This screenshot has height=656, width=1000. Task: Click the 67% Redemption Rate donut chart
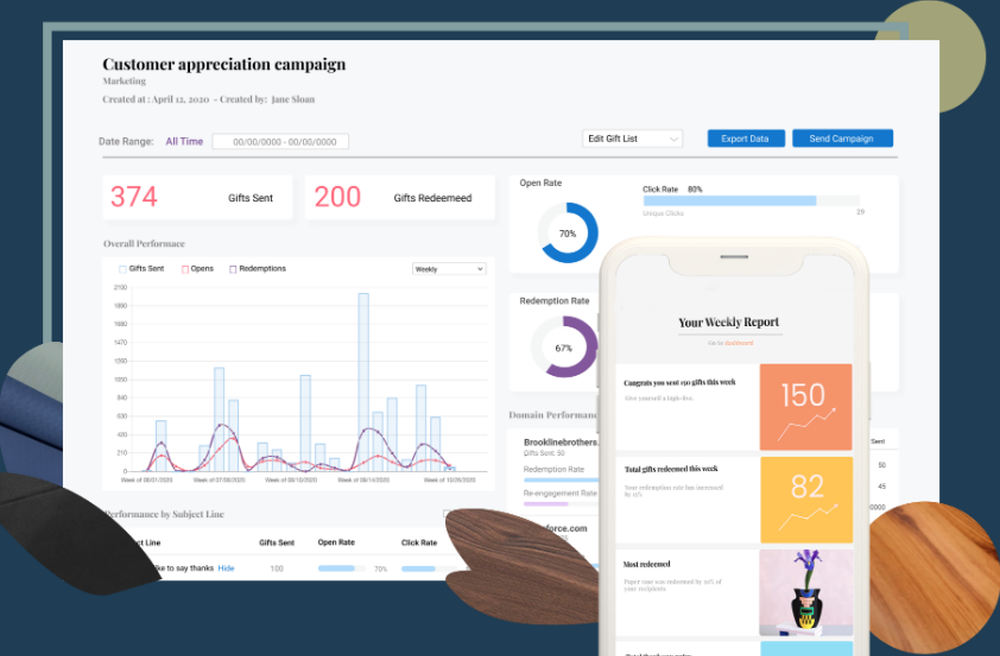(x=564, y=347)
